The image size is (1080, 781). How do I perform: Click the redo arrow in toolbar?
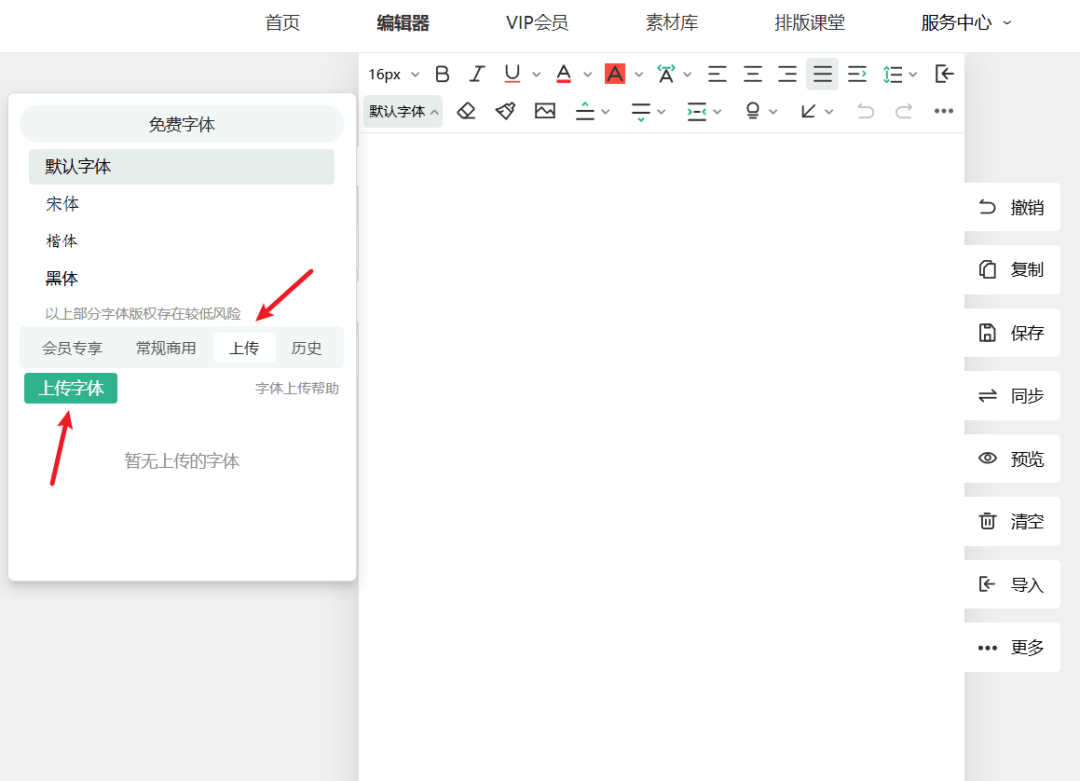pos(904,111)
